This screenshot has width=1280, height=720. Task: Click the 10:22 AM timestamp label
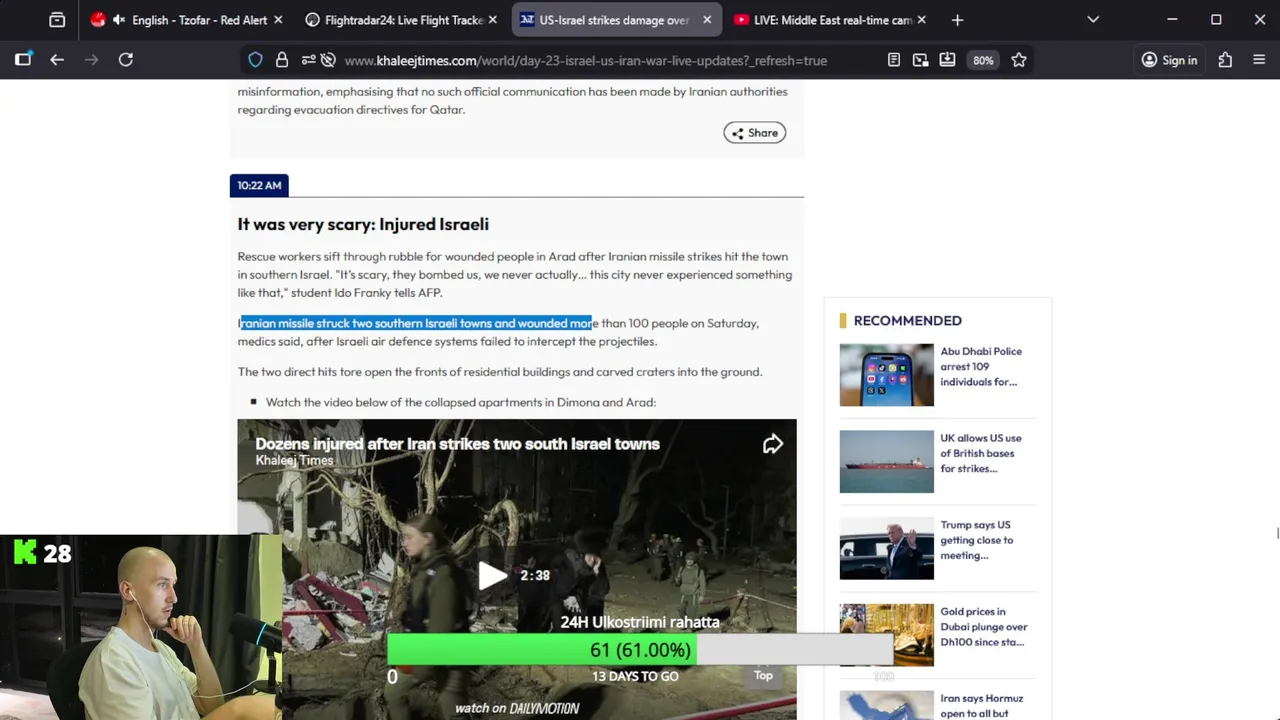(x=259, y=185)
